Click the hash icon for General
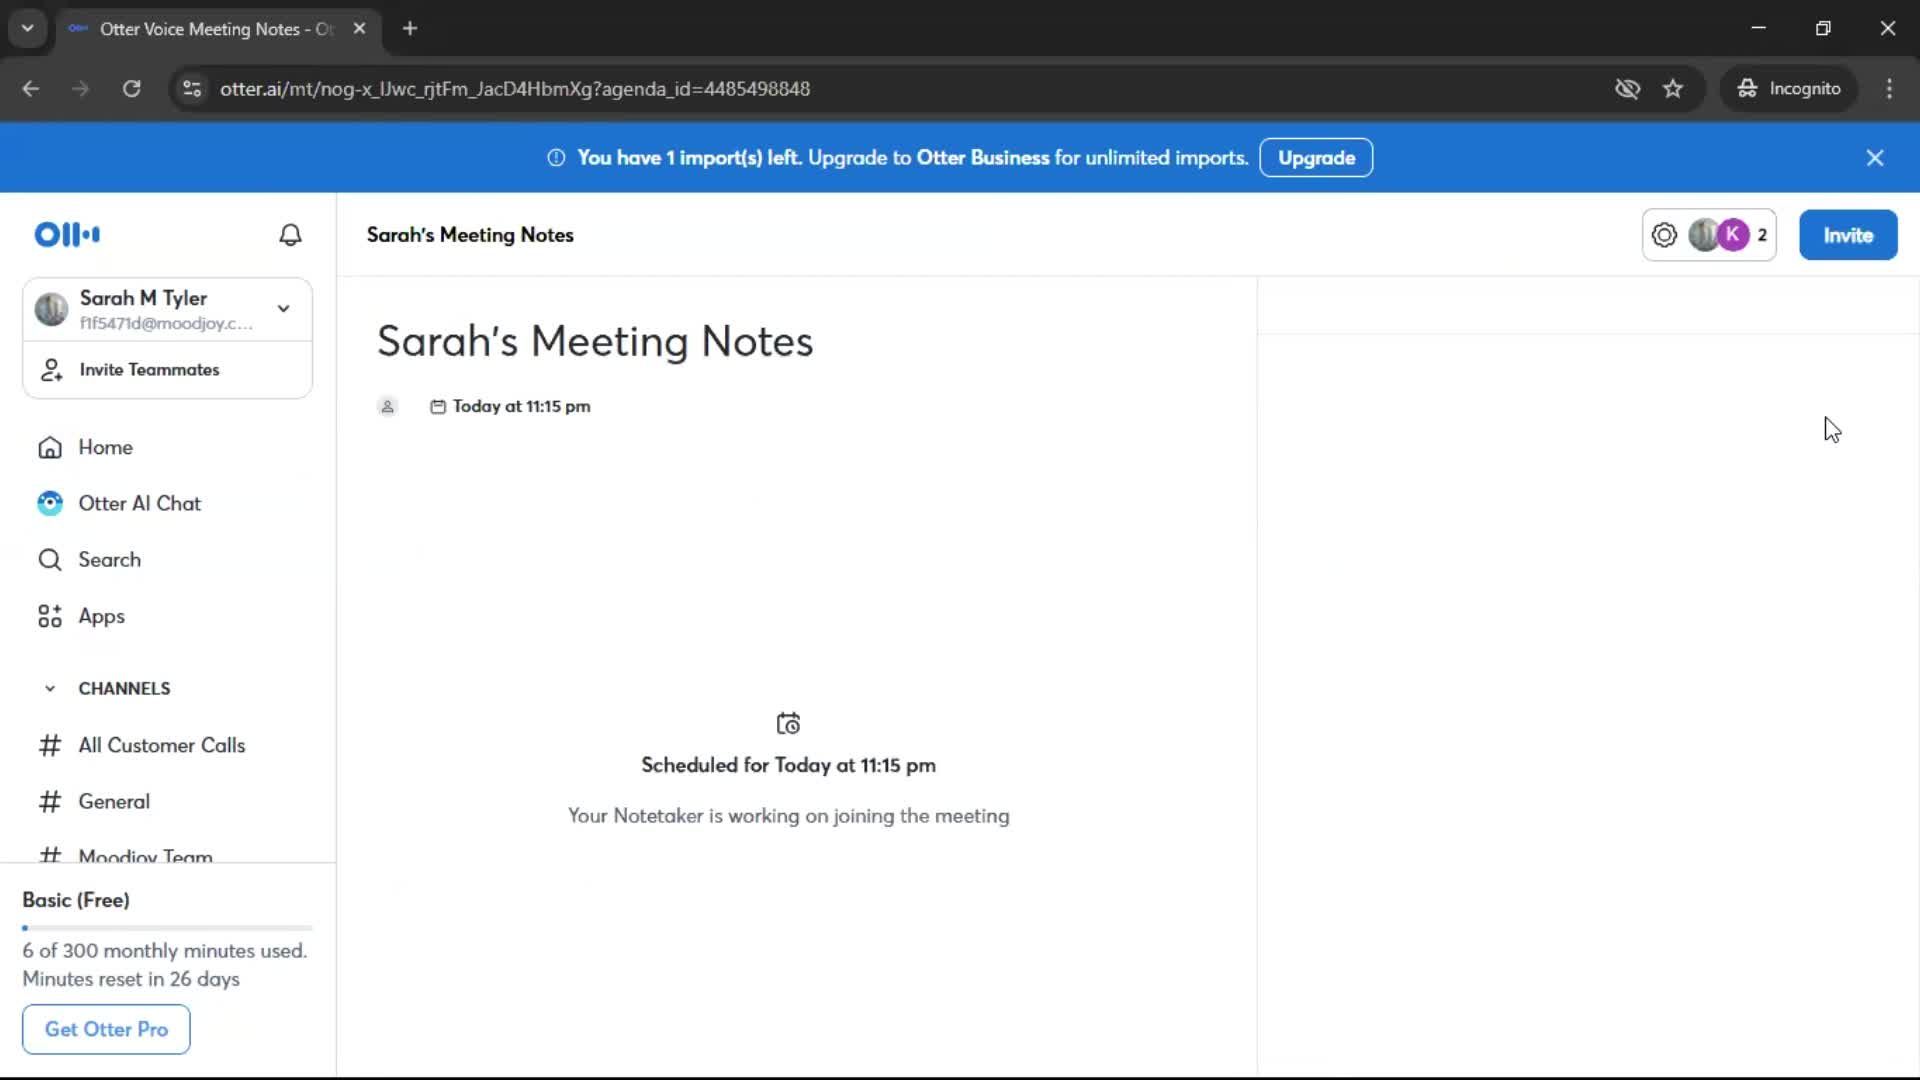Viewport: 1920px width, 1080px height. (x=50, y=802)
